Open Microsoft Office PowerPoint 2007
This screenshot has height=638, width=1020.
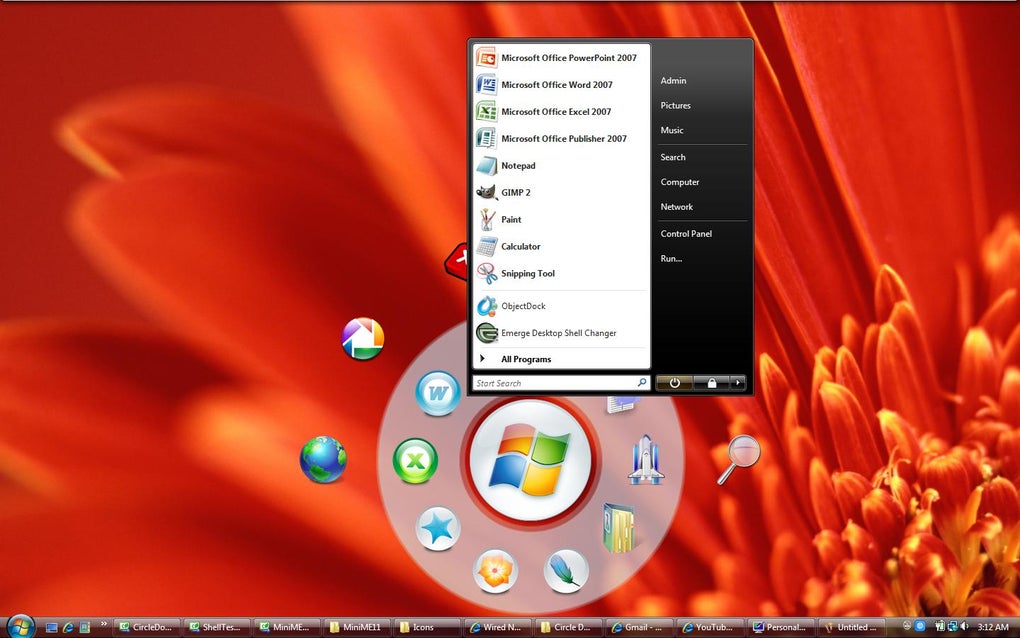tap(562, 58)
